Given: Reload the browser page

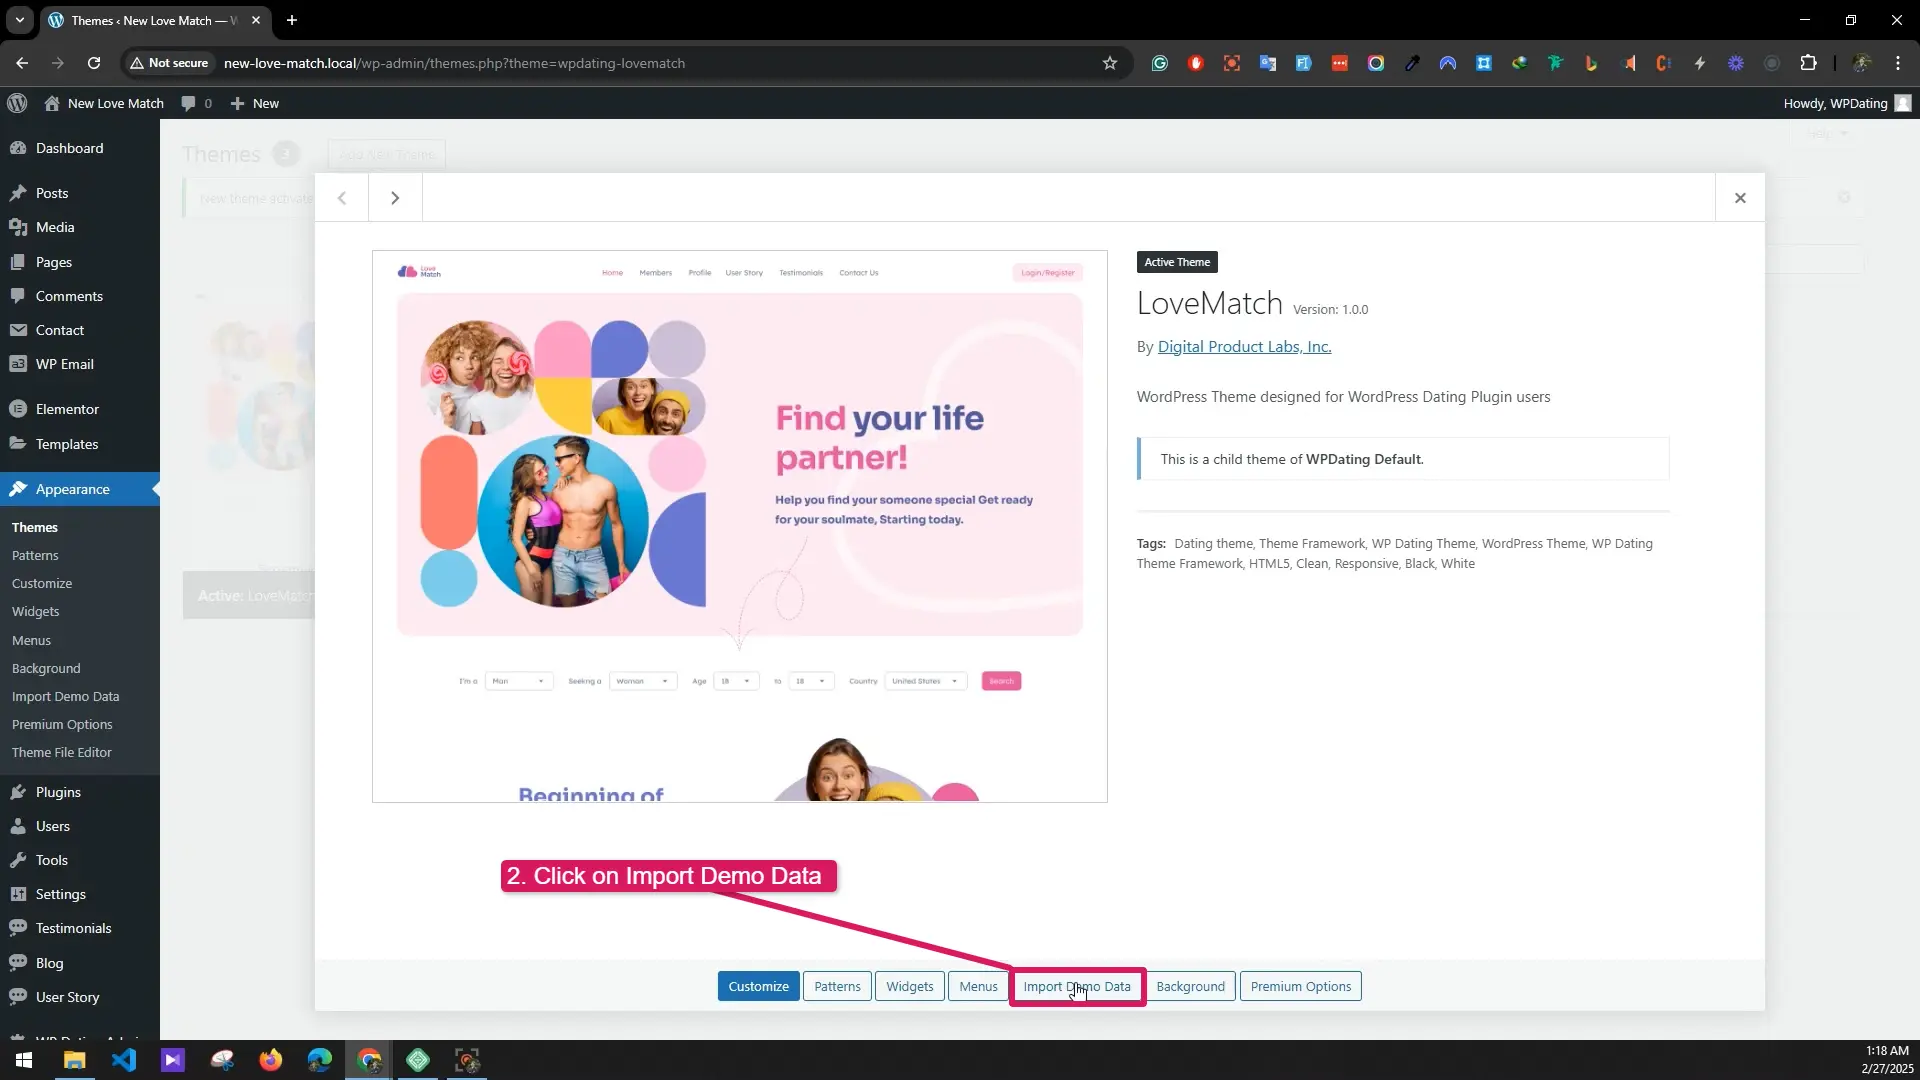Looking at the screenshot, I should pyautogui.click(x=93, y=63).
